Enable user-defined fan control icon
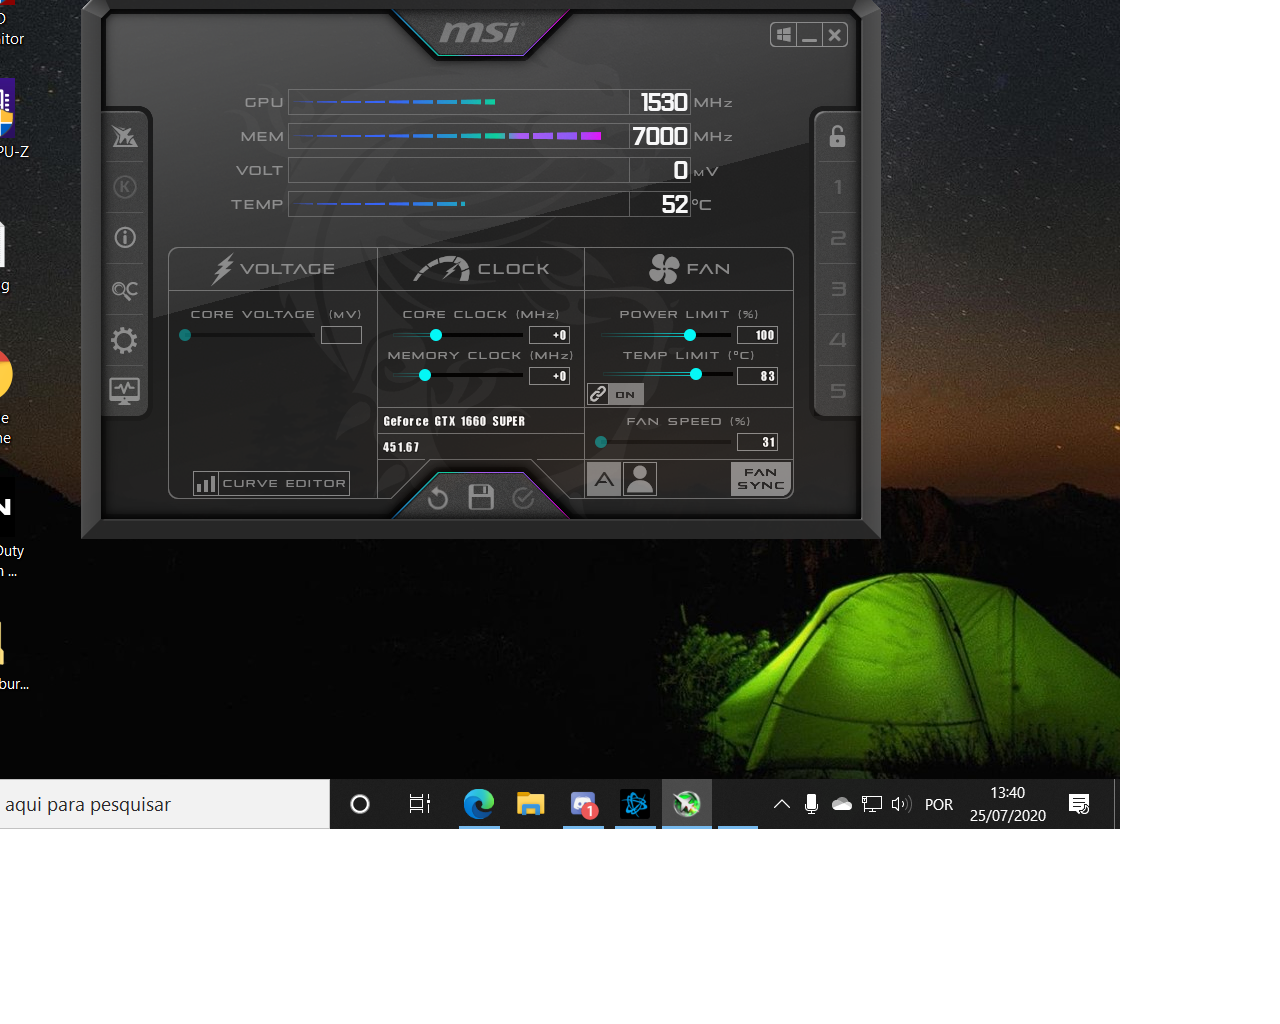The width and height of the screenshot is (1280, 1024). tap(640, 480)
